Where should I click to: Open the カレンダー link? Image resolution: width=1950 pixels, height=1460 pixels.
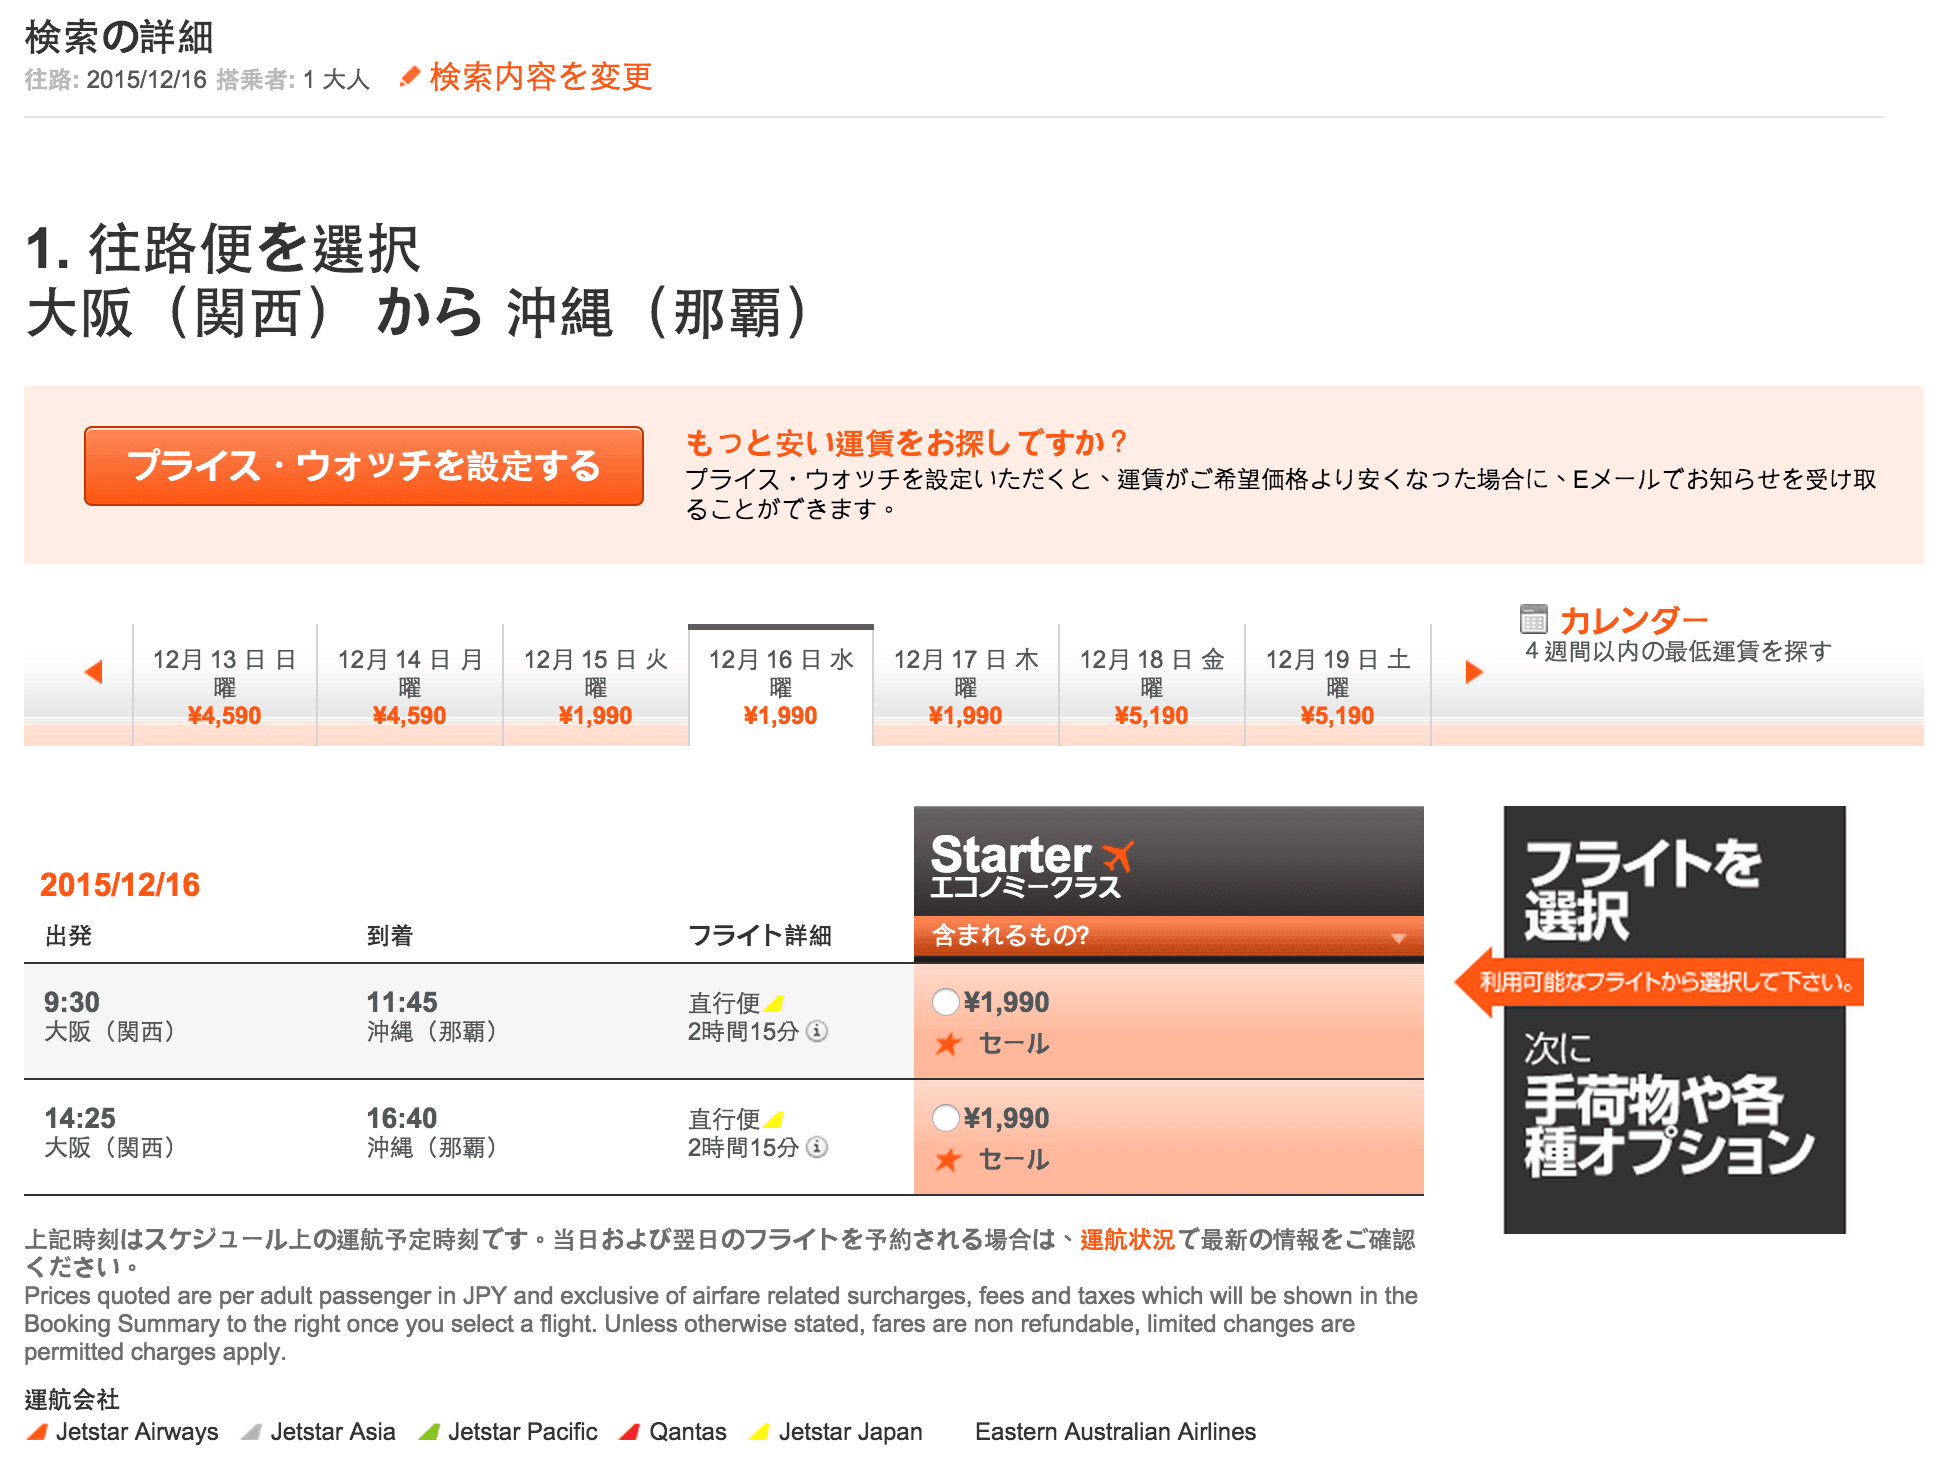point(1633,620)
